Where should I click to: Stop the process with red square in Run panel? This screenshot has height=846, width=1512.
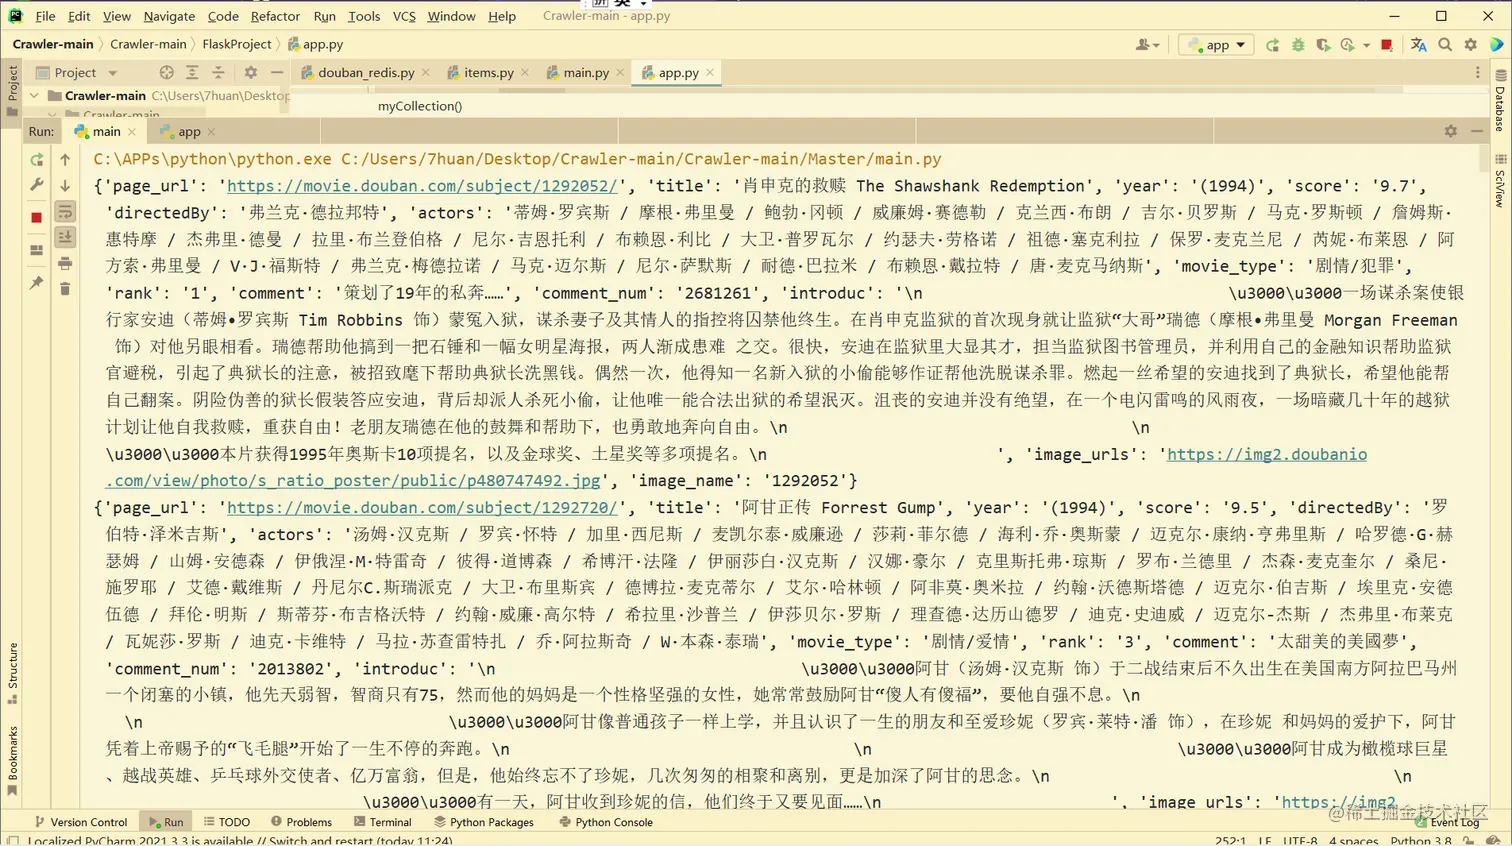pyautogui.click(x=37, y=217)
